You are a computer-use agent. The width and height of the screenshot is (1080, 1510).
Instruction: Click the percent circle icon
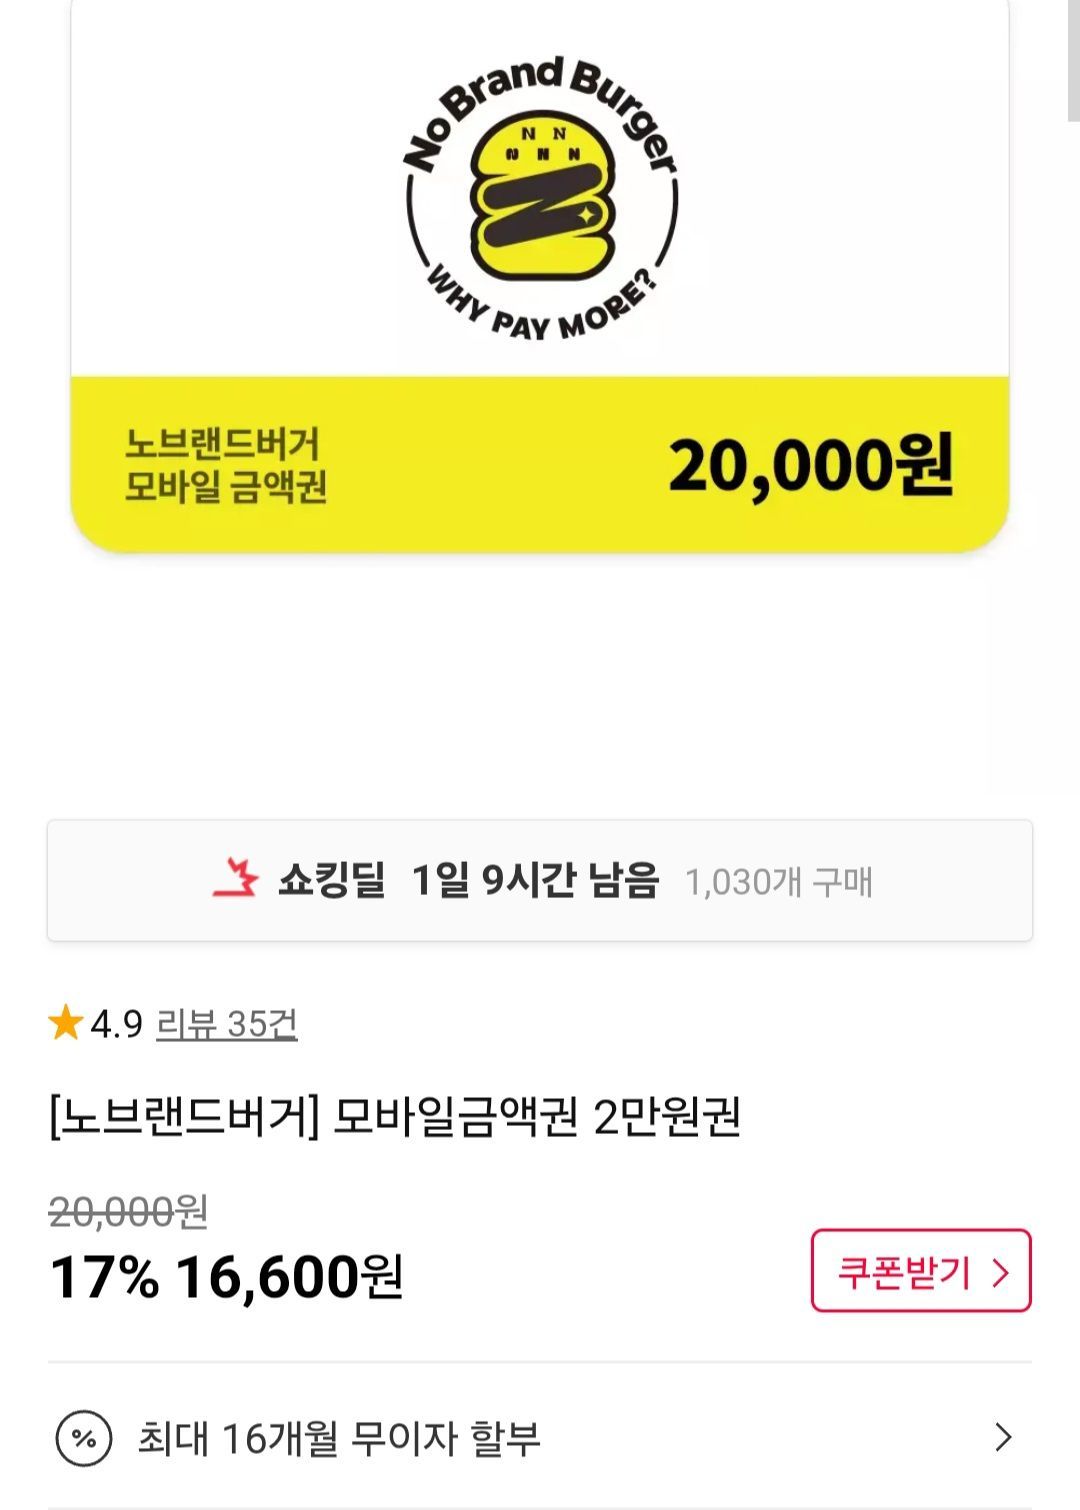coord(85,1439)
